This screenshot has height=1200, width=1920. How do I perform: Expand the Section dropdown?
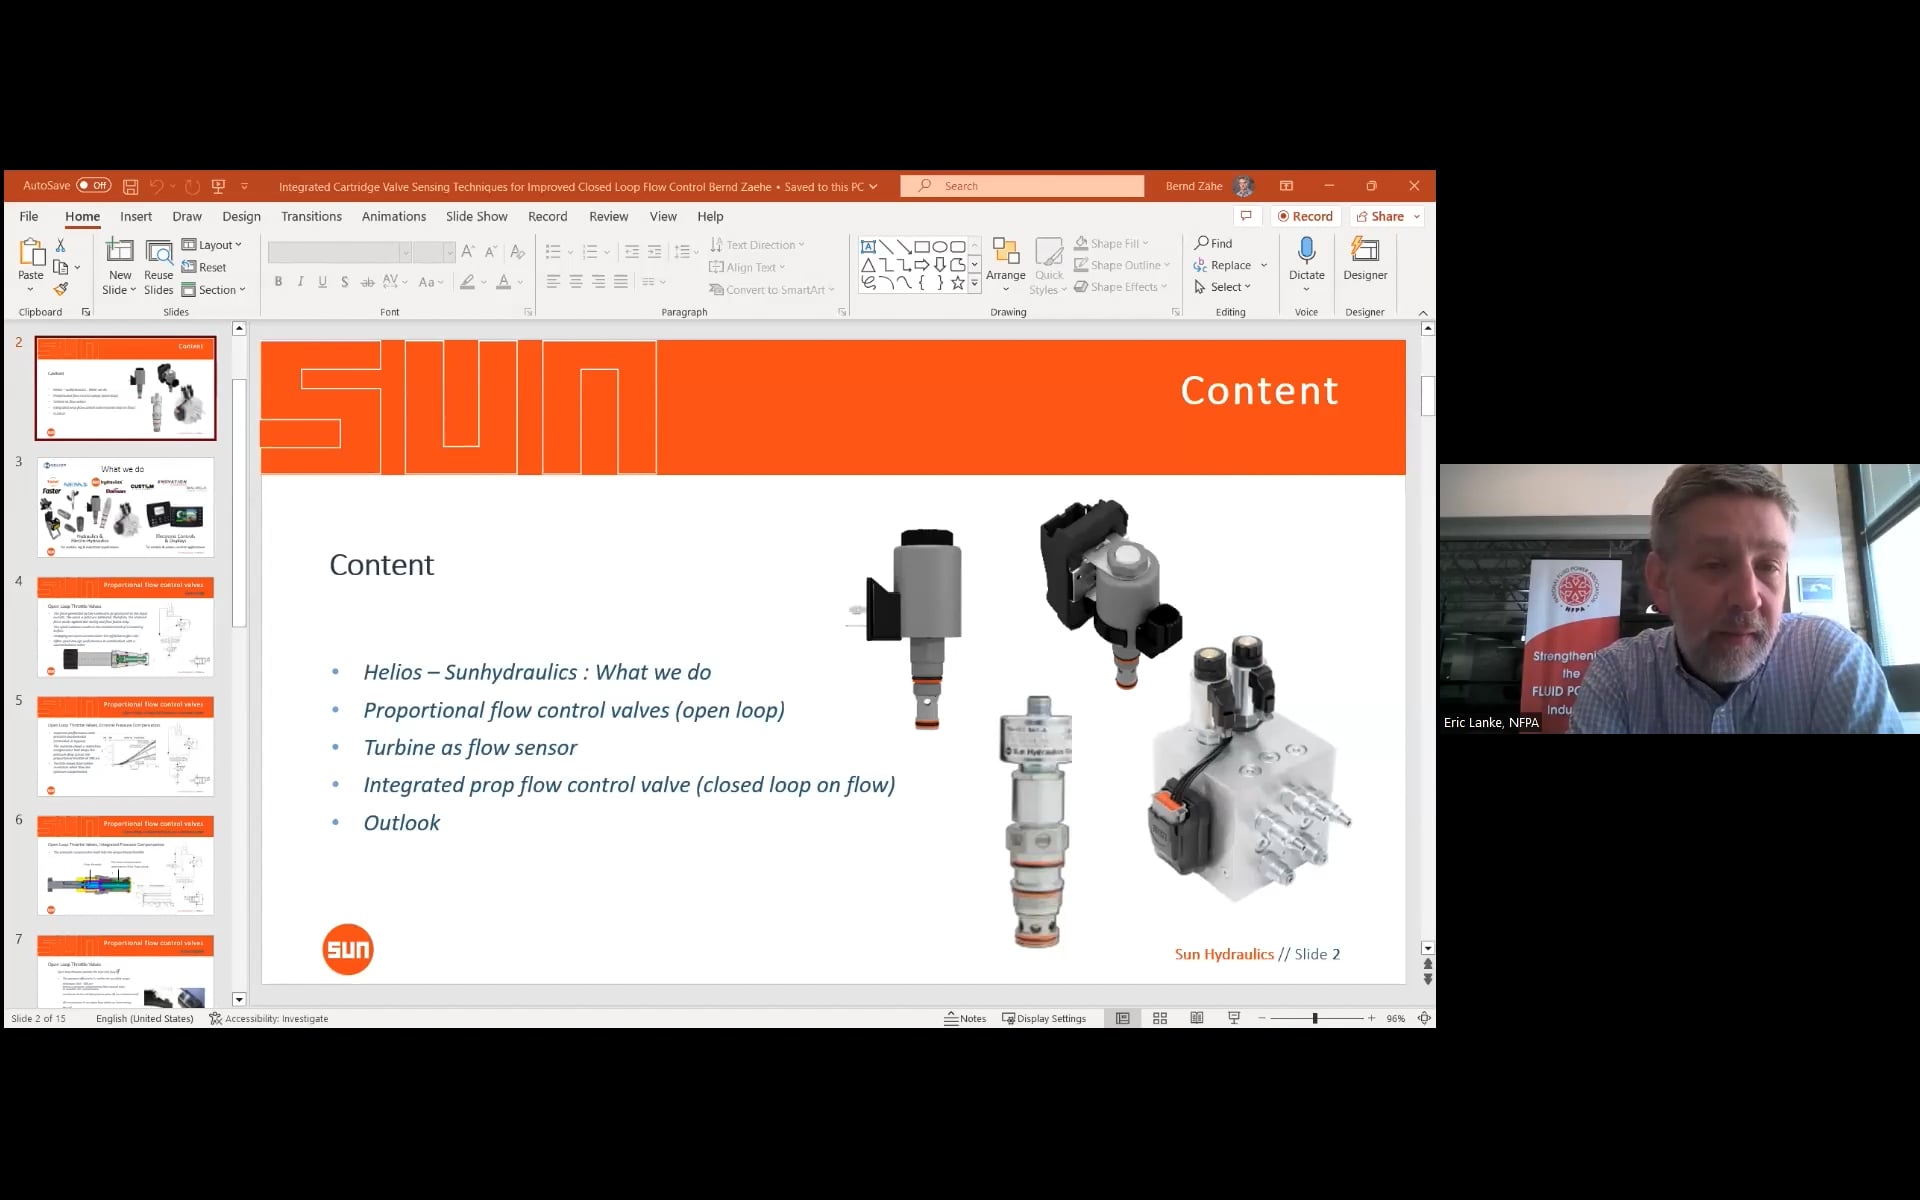pos(214,290)
